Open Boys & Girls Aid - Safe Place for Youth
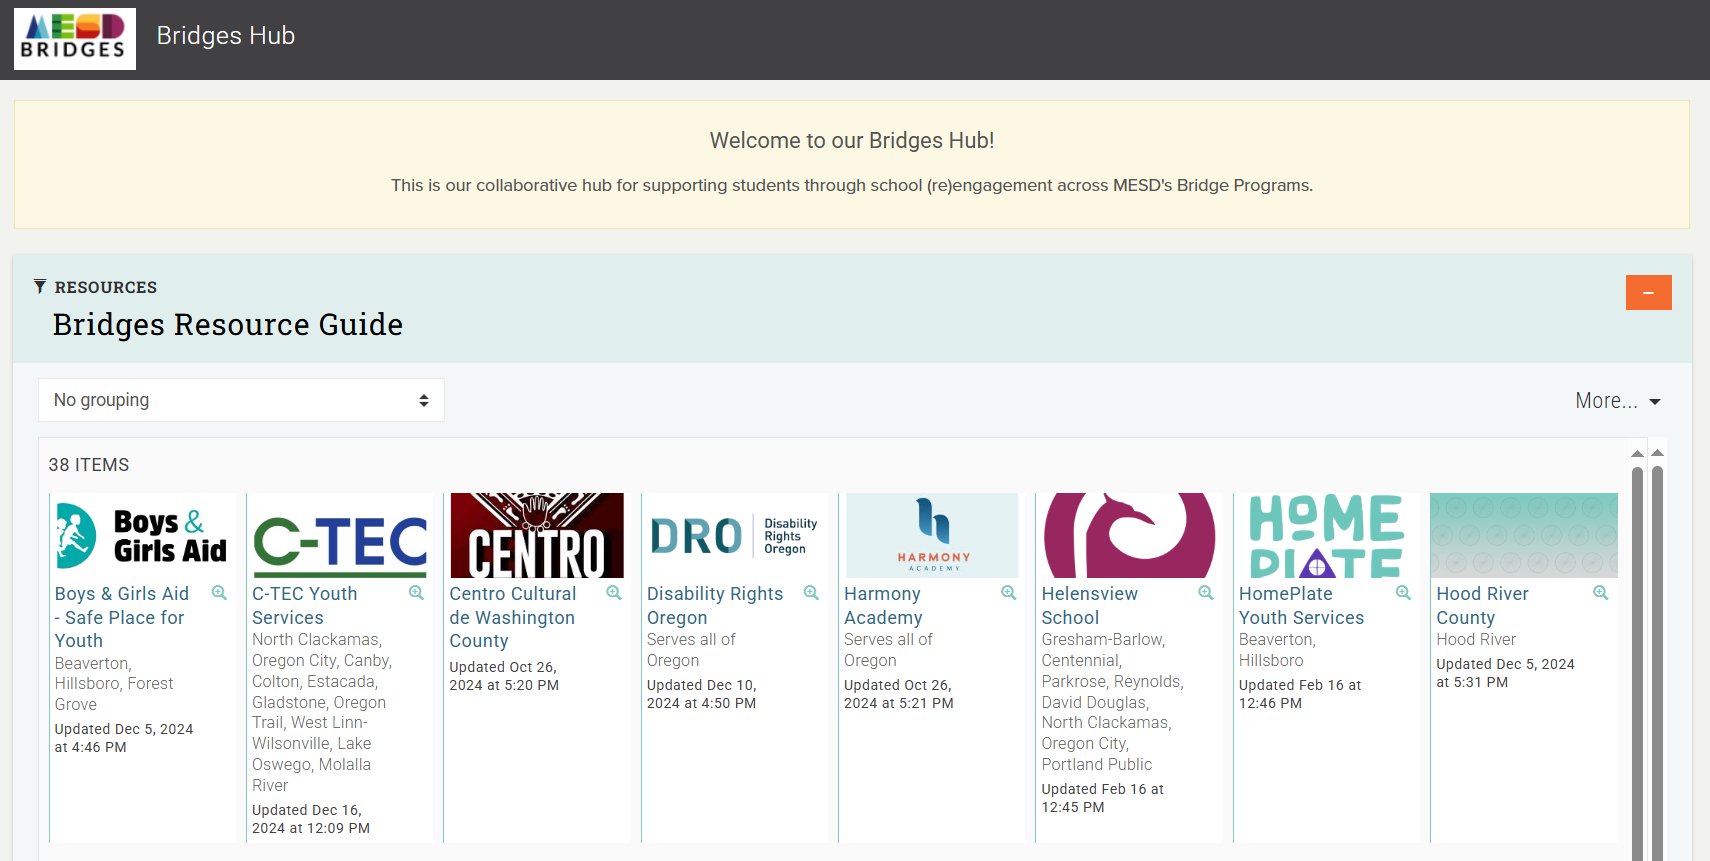Viewport: 1710px width, 861px height. click(122, 617)
